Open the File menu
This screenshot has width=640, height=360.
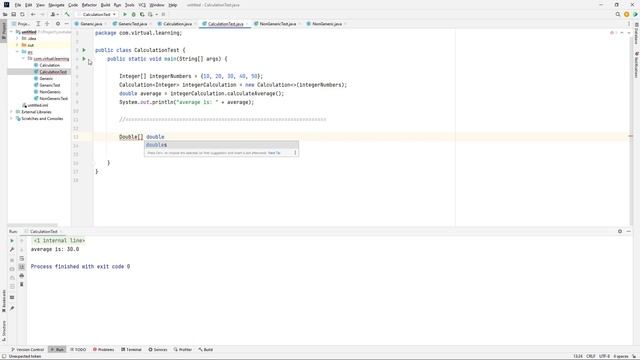point(18,5)
